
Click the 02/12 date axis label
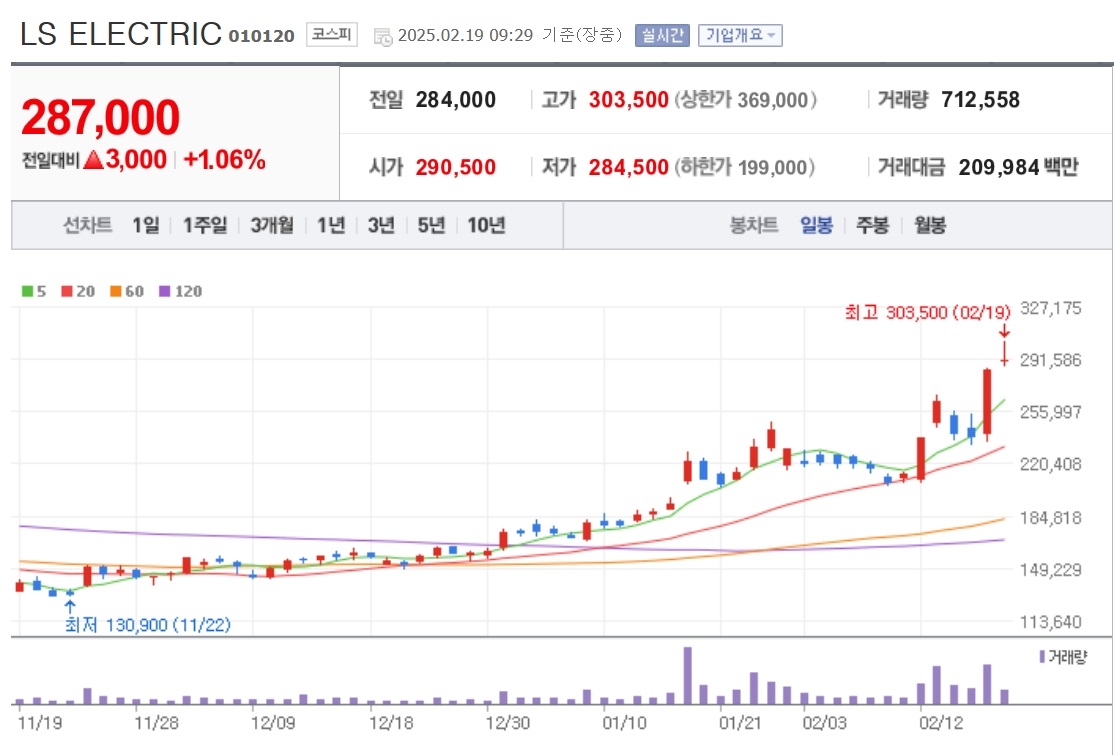coord(941,723)
